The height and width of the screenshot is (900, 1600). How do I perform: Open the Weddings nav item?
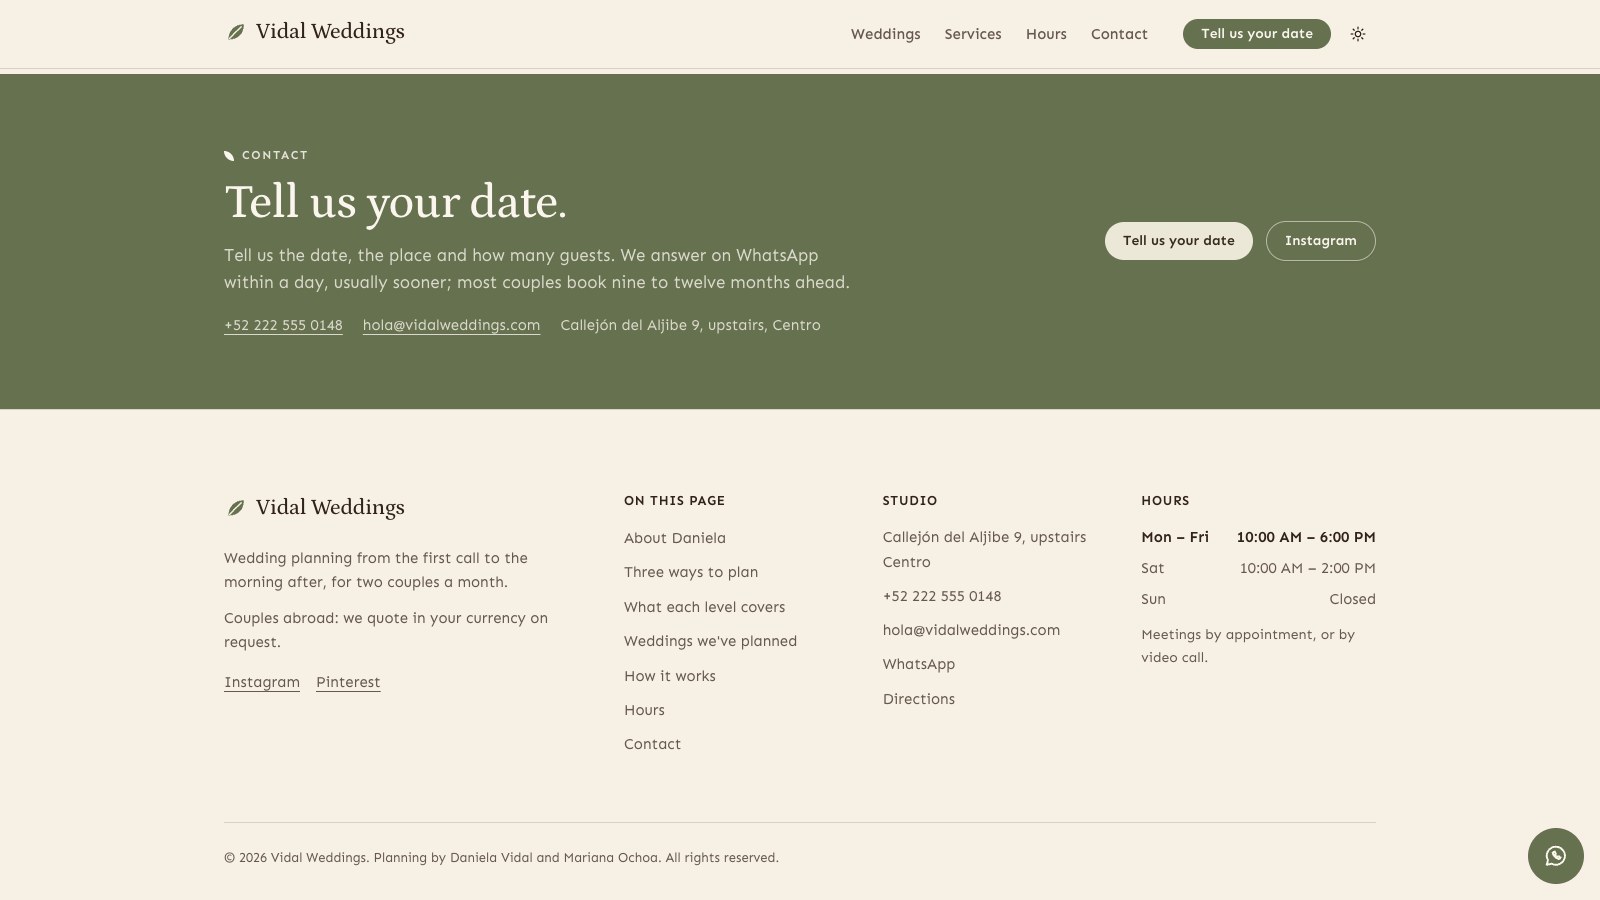point(886,34)
